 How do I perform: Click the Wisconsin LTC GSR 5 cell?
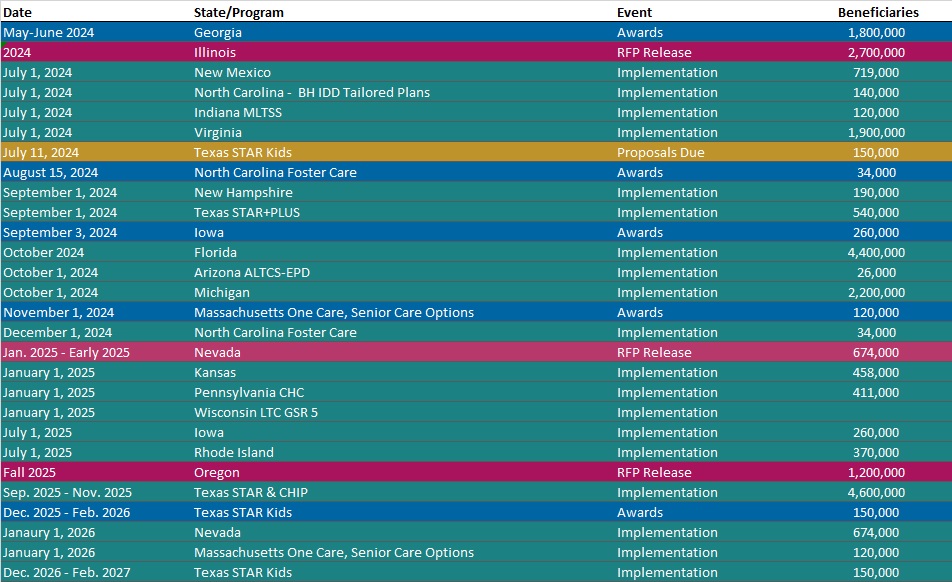point(256,412)
